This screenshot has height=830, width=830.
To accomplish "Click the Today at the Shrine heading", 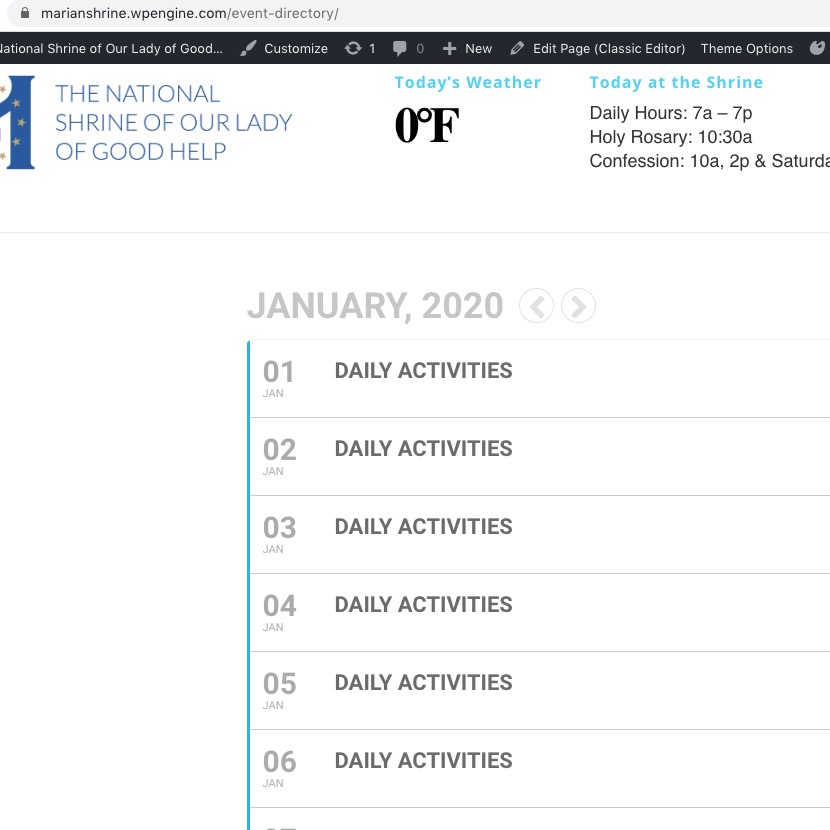I will (676, 83).
